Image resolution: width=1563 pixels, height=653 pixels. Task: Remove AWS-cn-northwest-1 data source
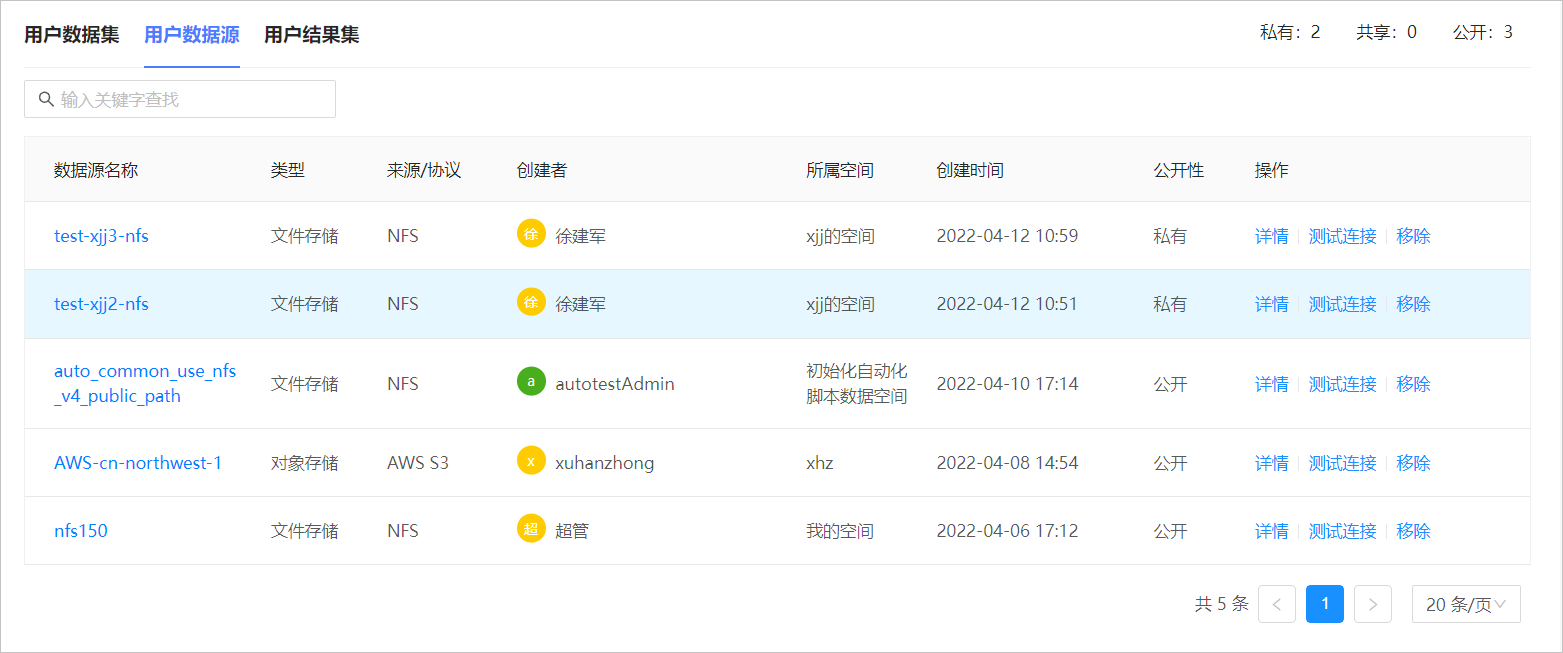[1414, 463]
